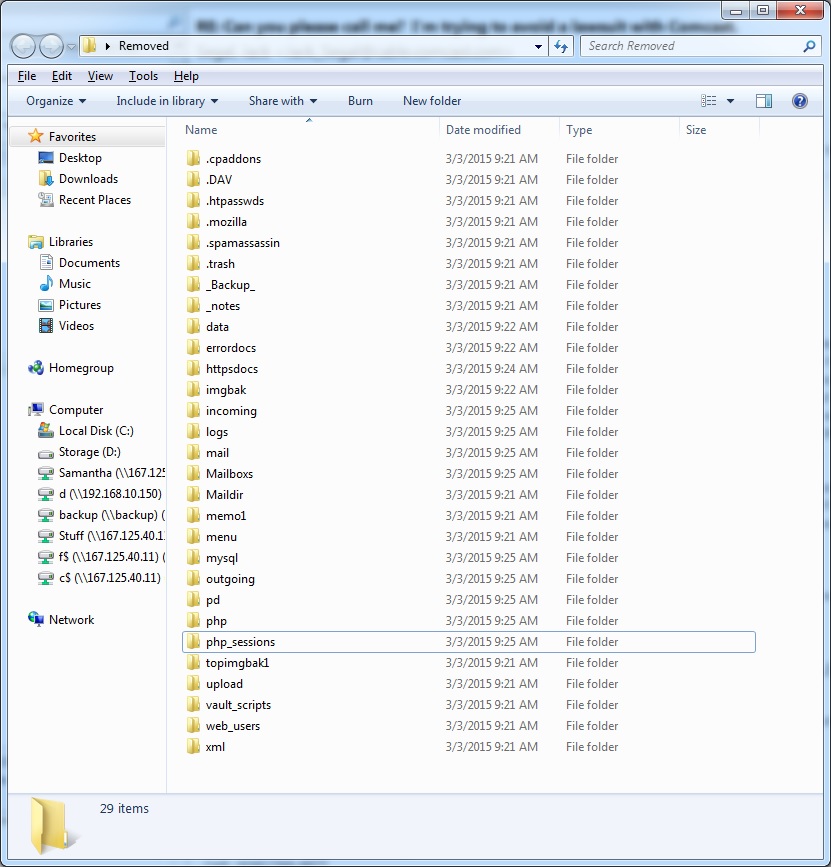Image resolution: width=831 pixels, height=867 pixels.
Task: Click the Network icon in navigation pane
Action: (36, 619)
